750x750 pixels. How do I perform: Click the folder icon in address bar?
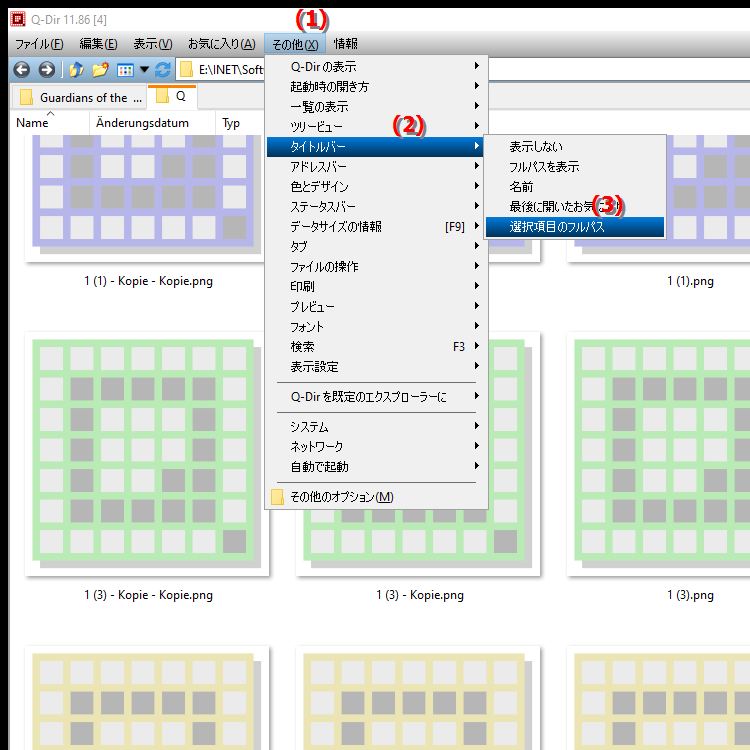187,70
